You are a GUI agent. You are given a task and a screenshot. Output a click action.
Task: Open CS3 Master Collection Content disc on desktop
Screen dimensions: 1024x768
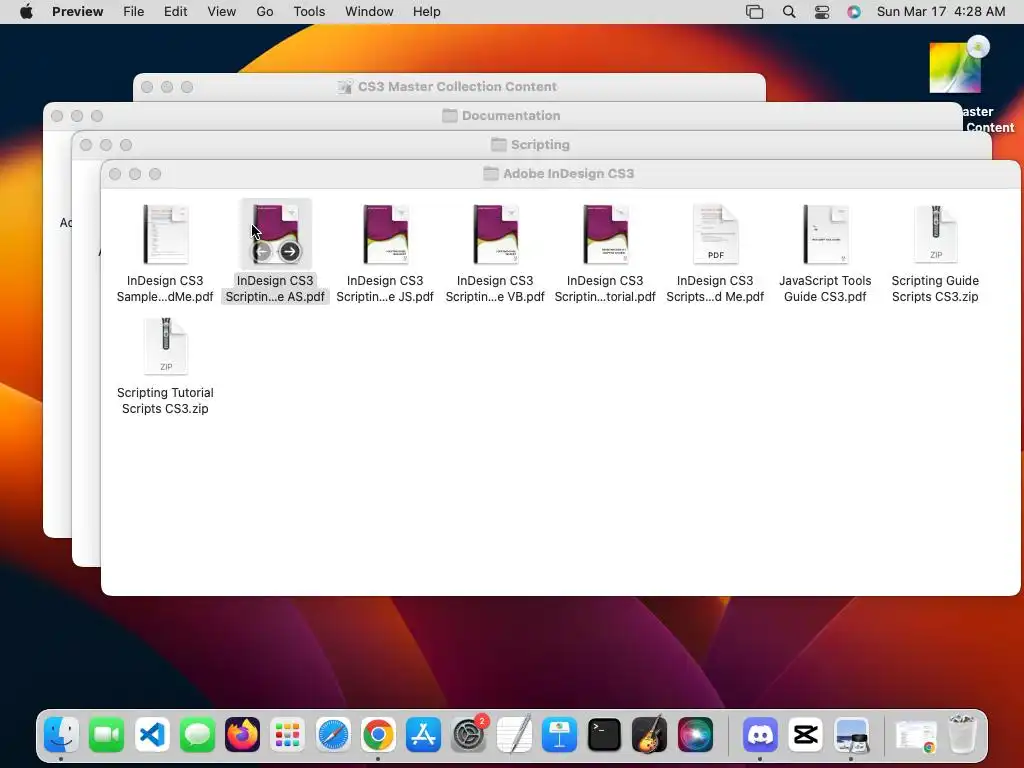[x=955, y=67]
